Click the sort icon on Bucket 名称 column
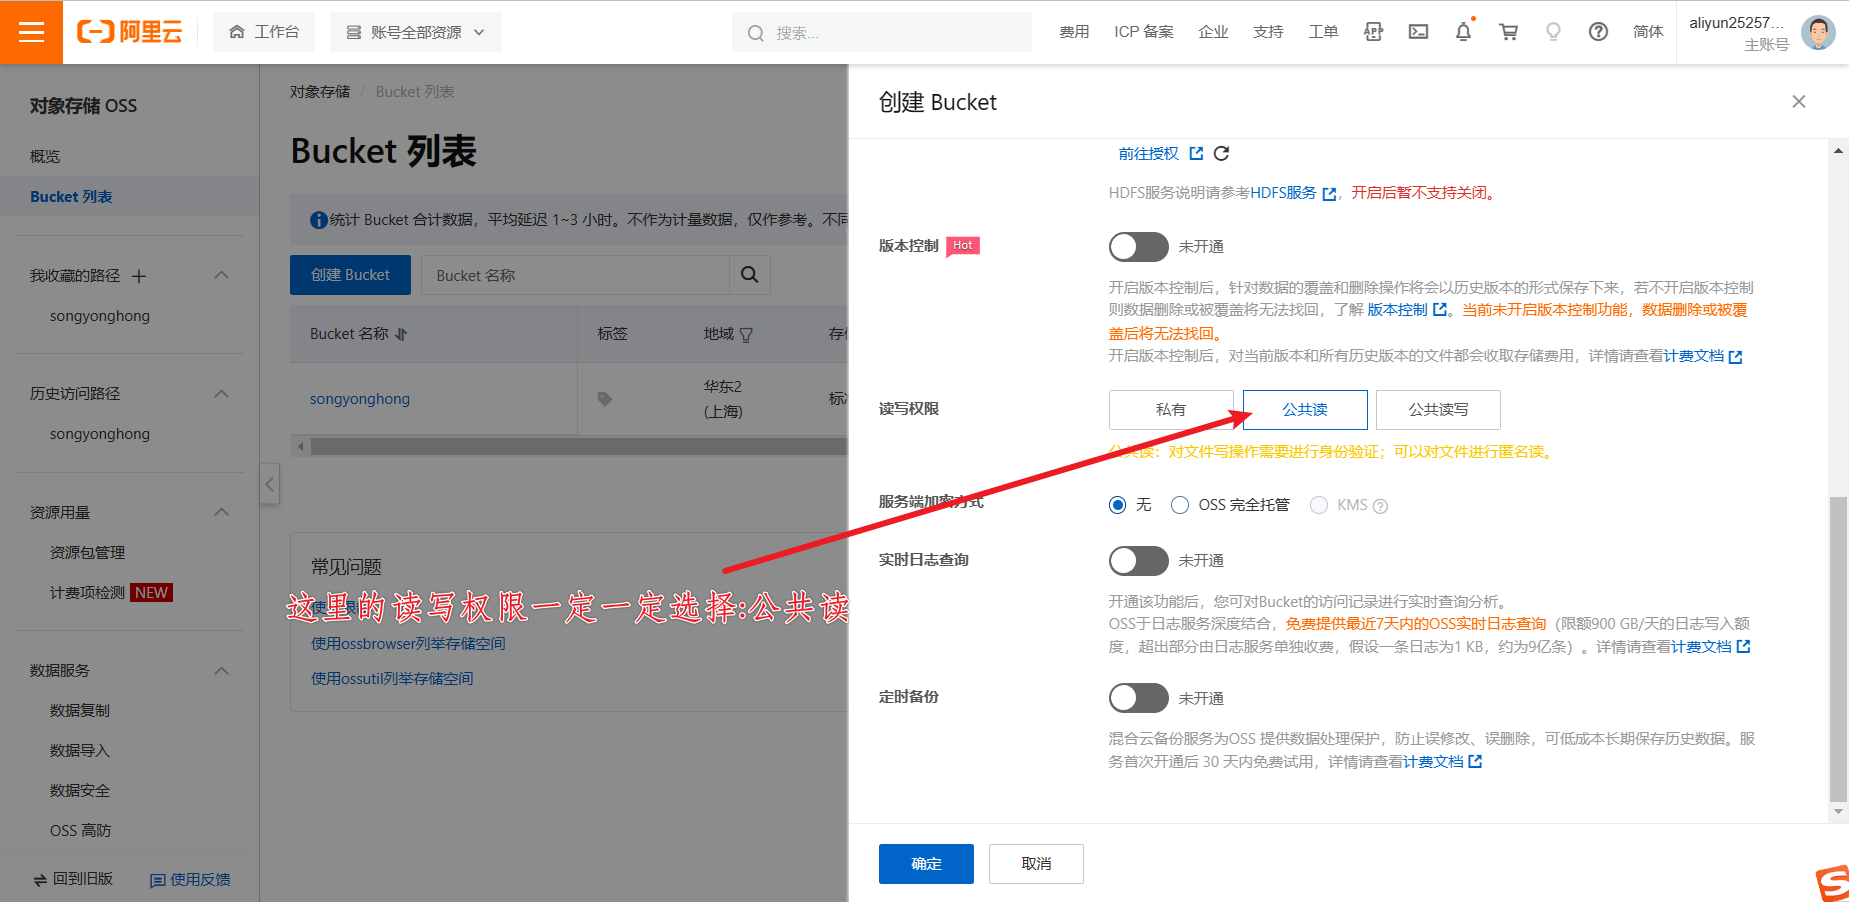The image size is (1849, 902). coord(401,334)
